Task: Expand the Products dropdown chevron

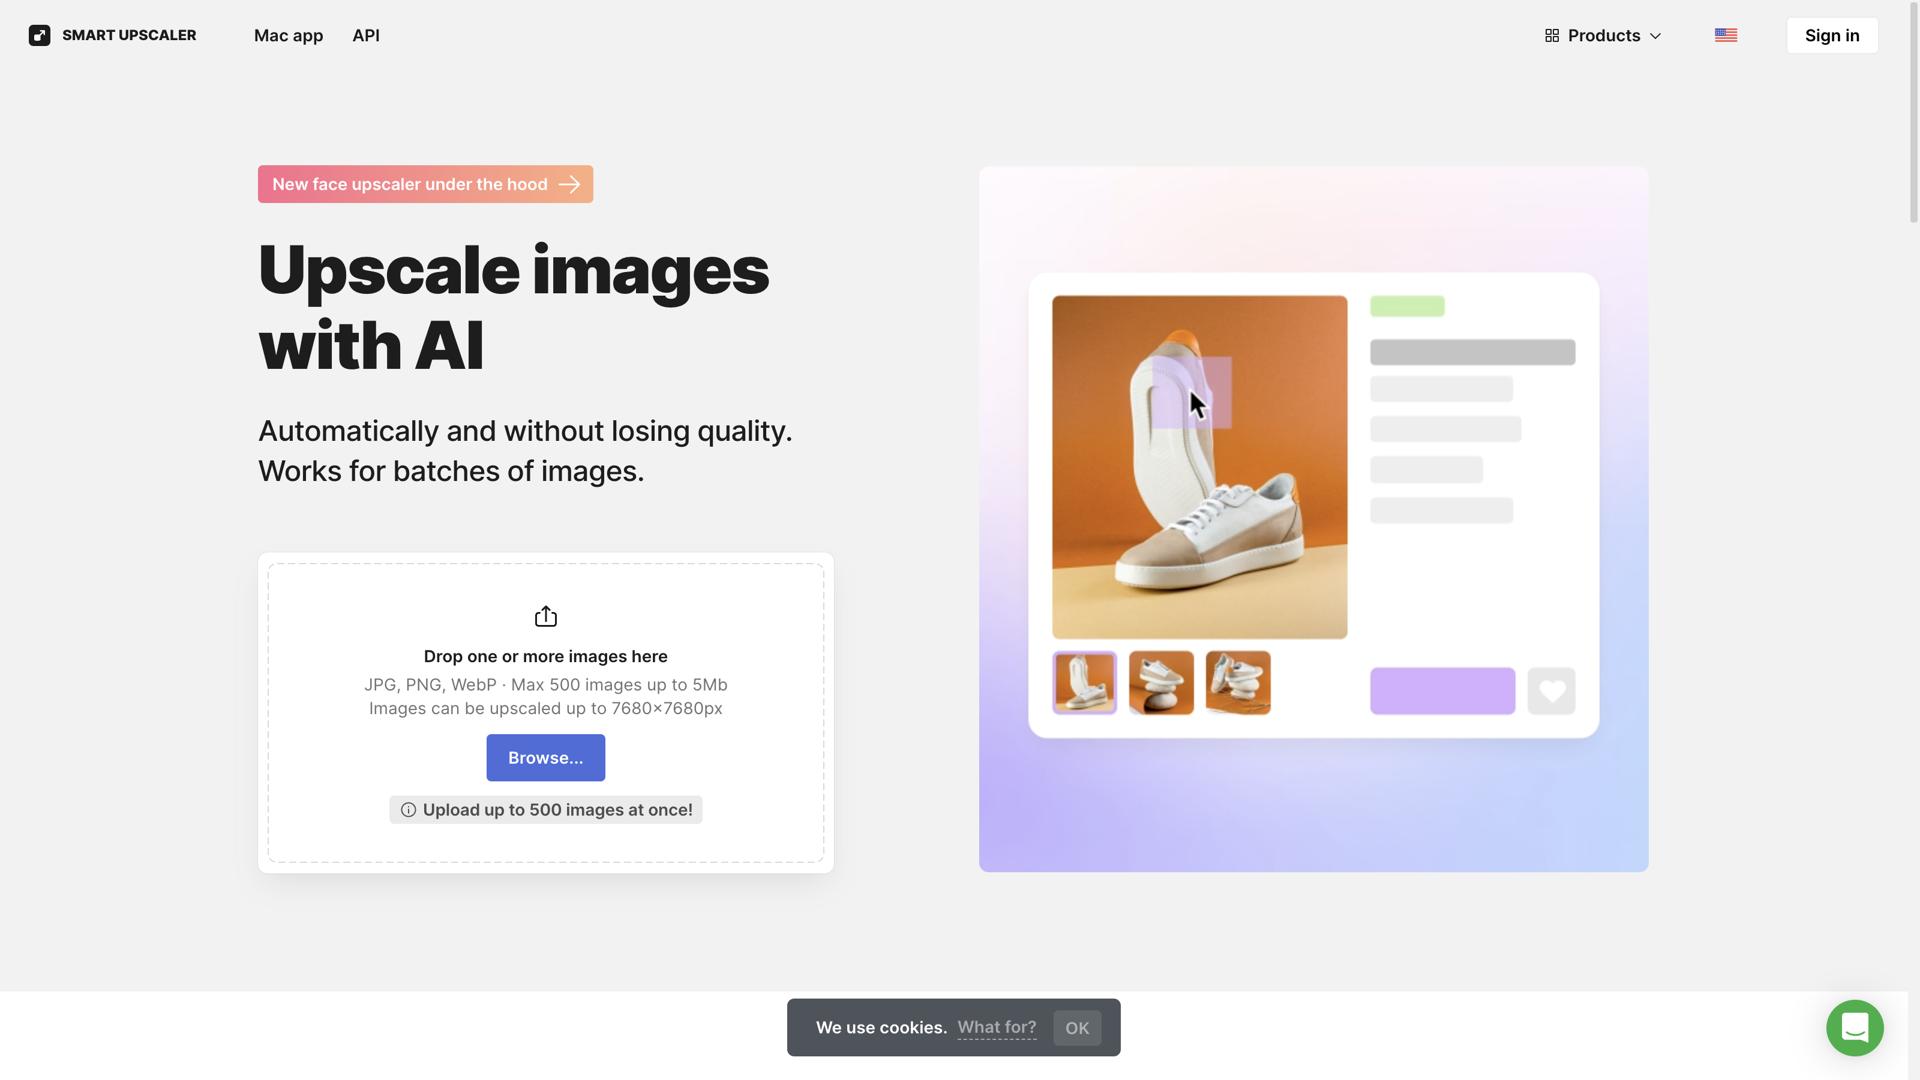Action: pos(1655,37)
